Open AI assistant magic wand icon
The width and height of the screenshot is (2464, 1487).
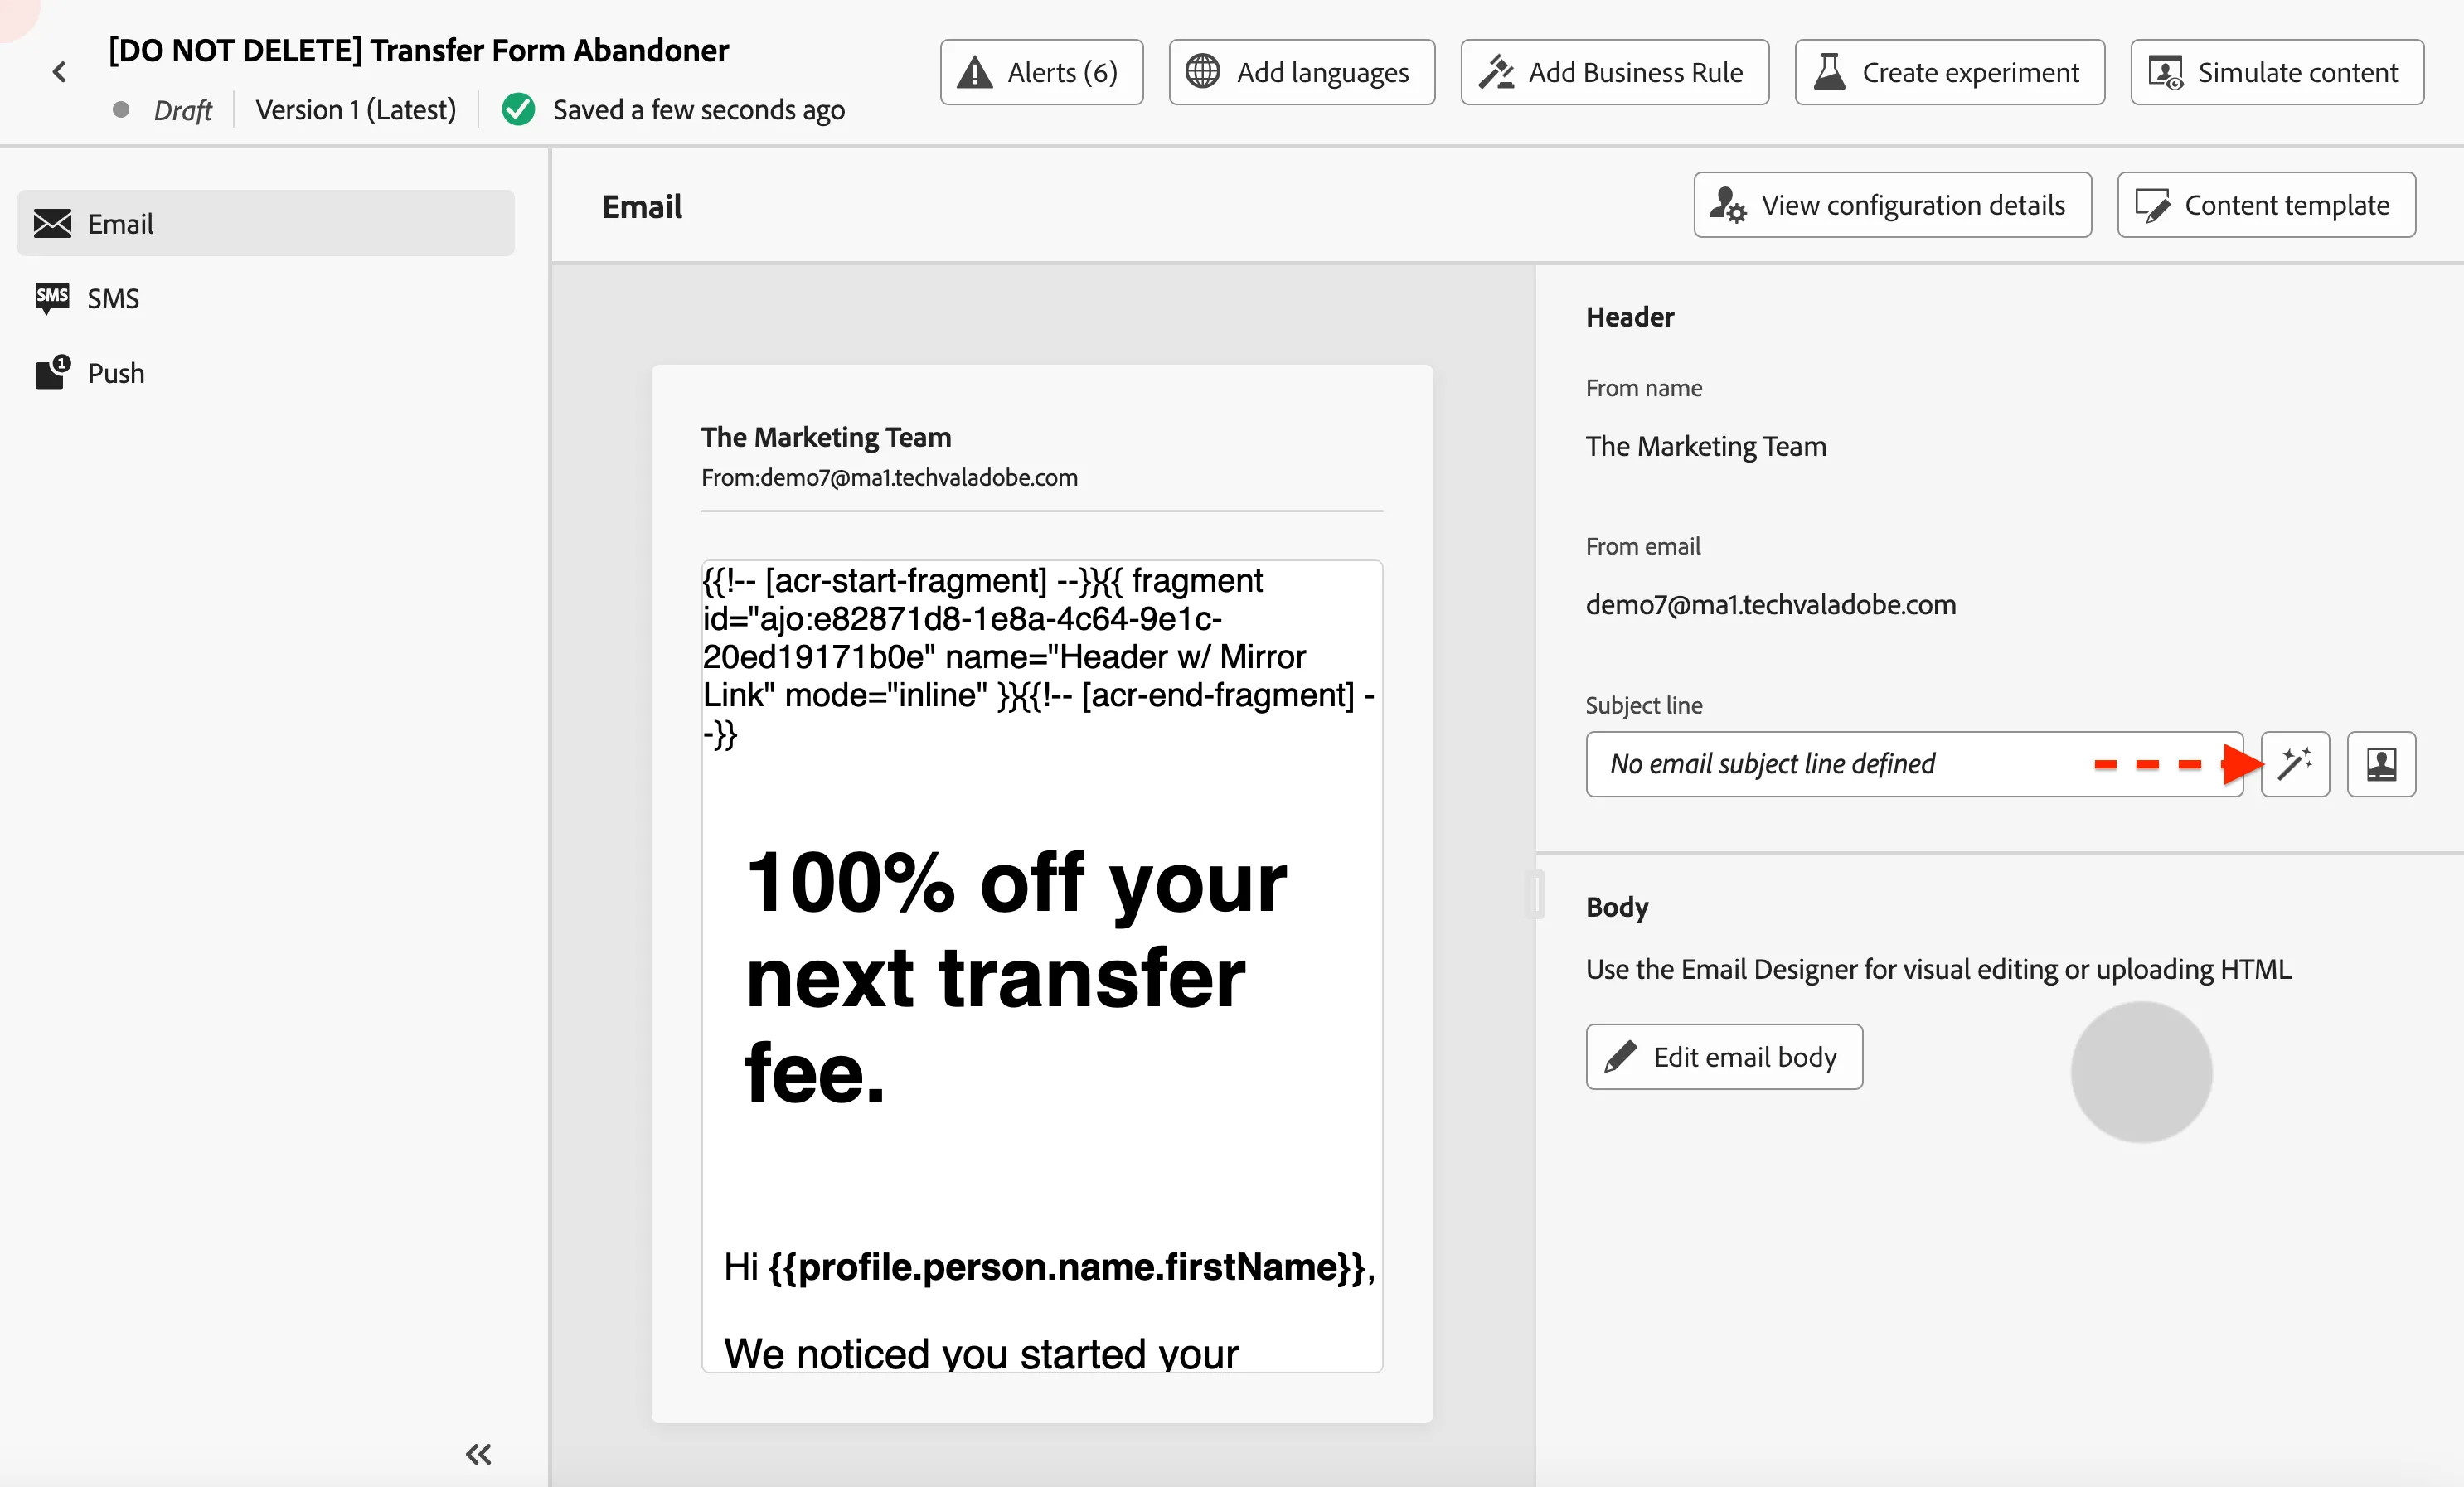pos(2295,764)
